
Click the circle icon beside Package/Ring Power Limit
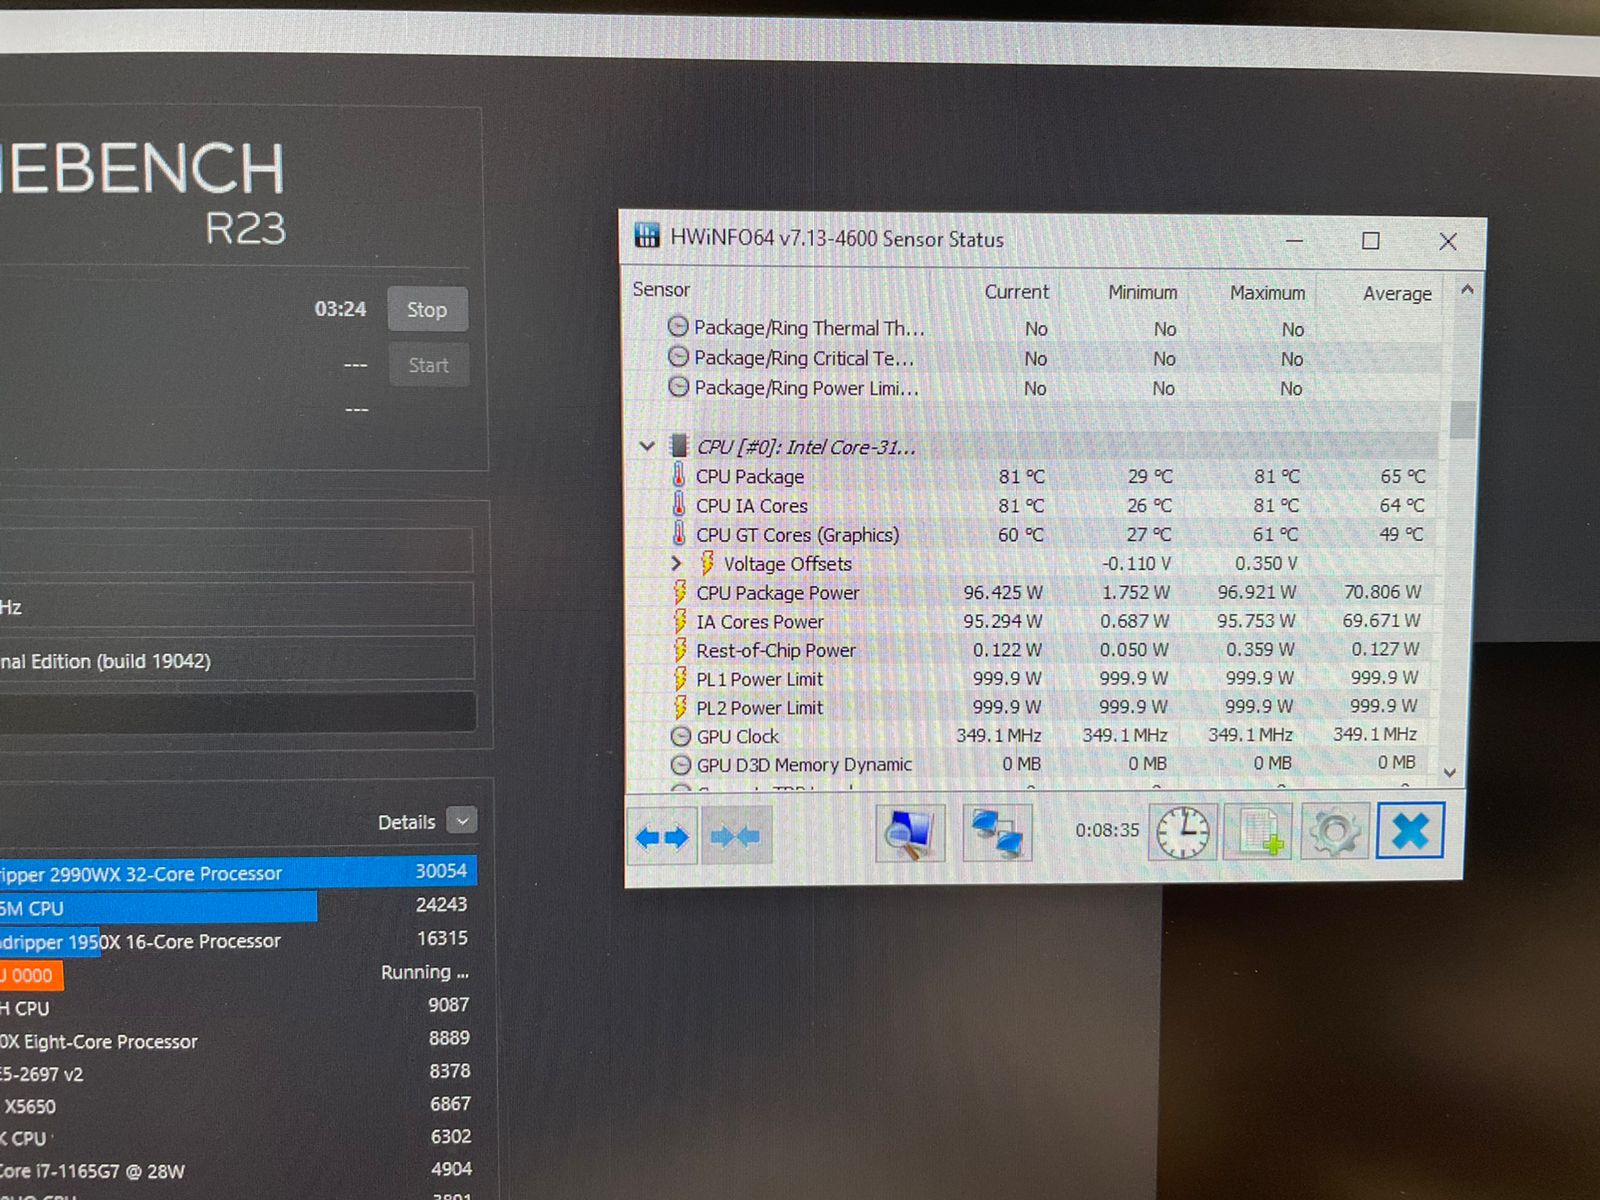678,386
